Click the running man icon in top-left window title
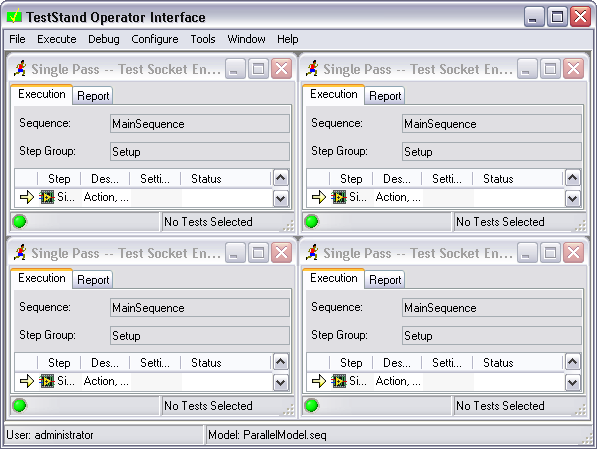Viewport: 597px width, 449px height. click(20, 69)
